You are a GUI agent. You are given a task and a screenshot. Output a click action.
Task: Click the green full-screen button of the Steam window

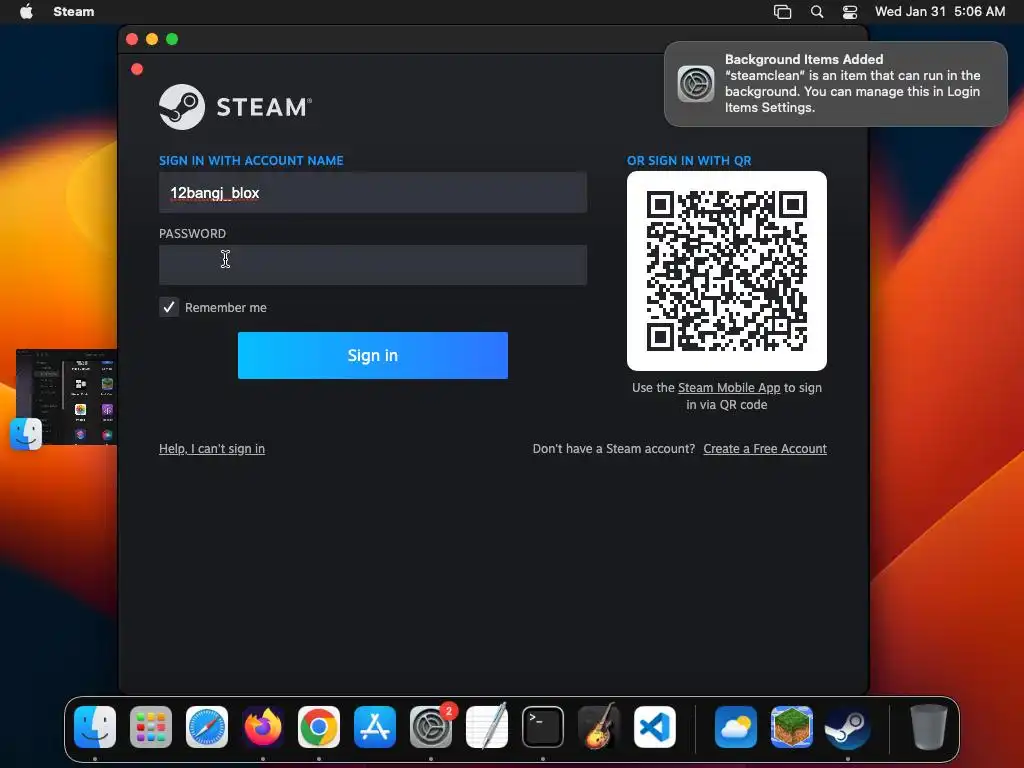point(172,39)
